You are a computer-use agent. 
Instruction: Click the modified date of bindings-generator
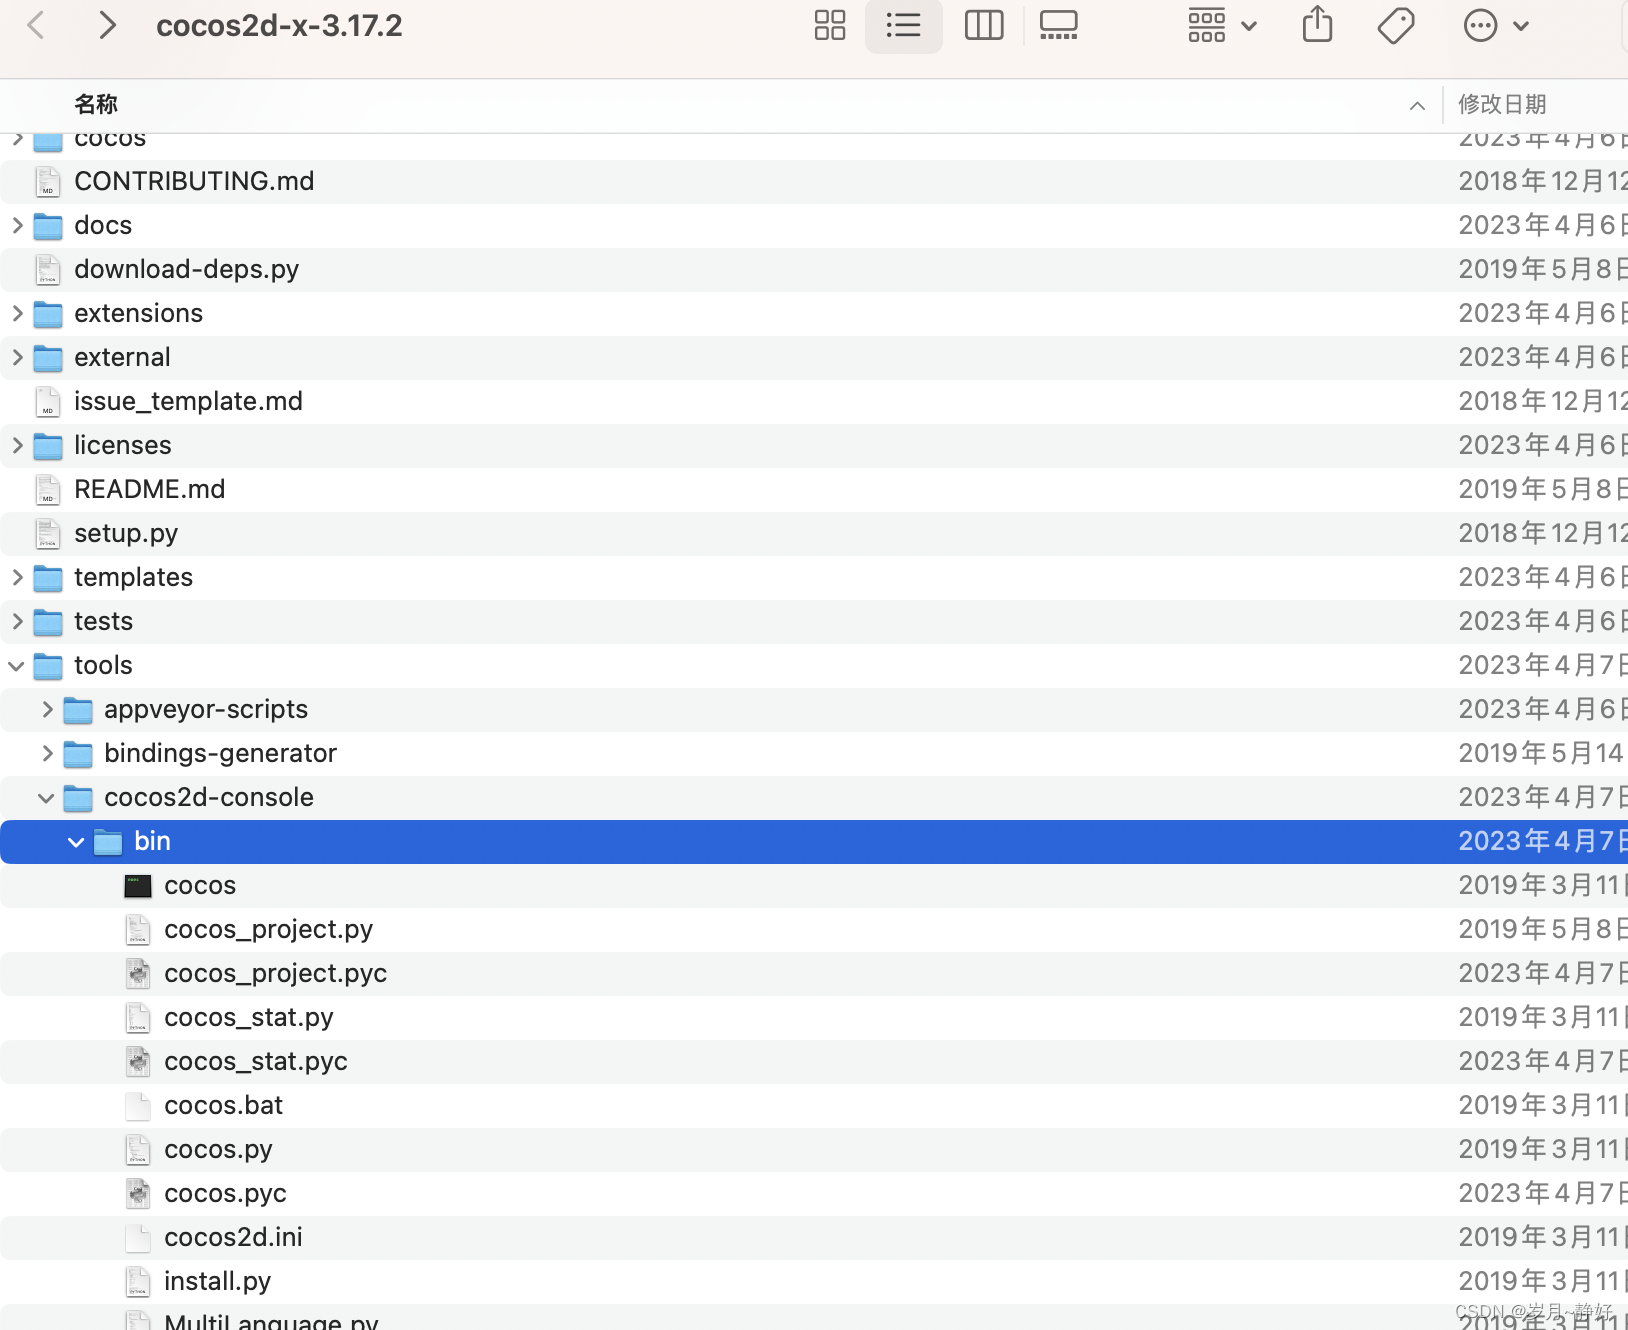1541,753
